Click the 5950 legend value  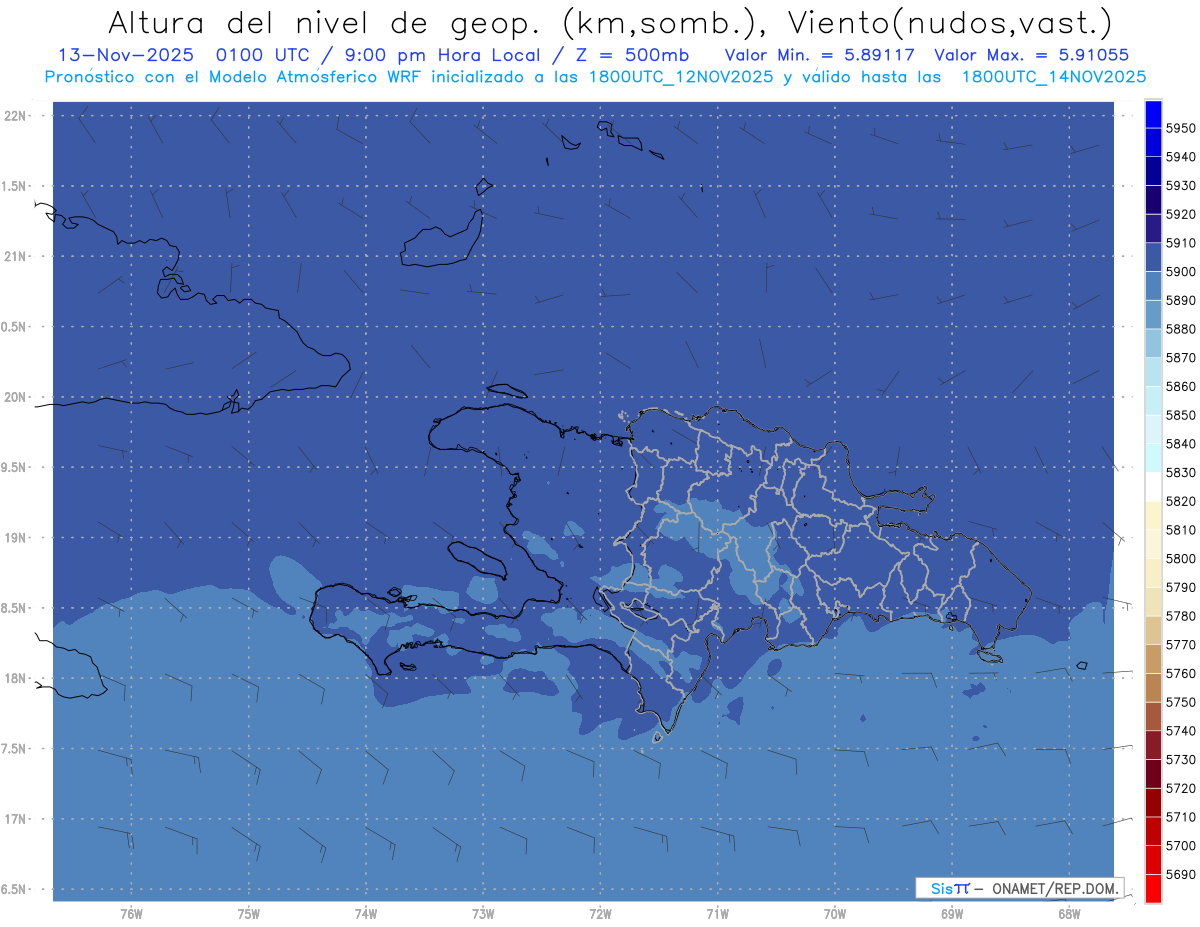click(x=1181, y=128)
